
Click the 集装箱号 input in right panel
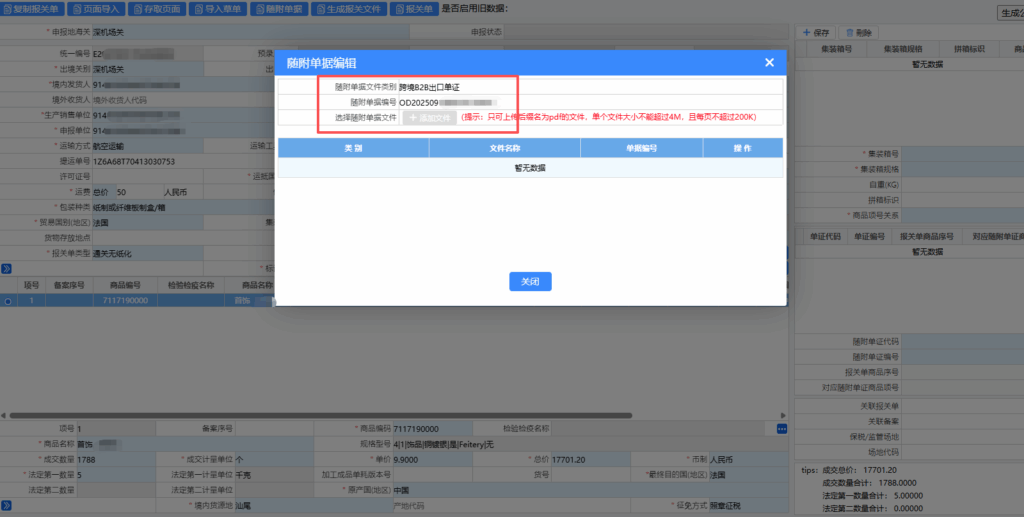(x=962, y=154)
